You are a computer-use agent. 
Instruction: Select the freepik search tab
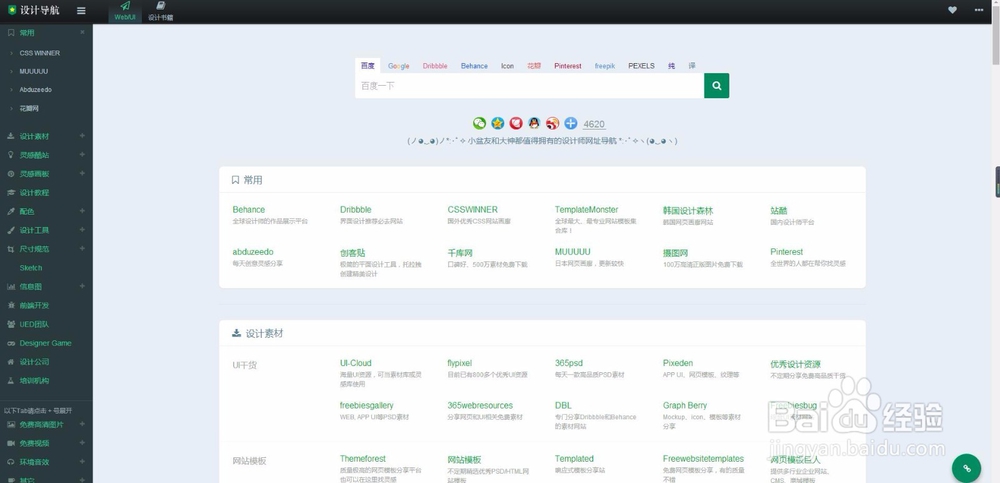click(x=605, y=66)
